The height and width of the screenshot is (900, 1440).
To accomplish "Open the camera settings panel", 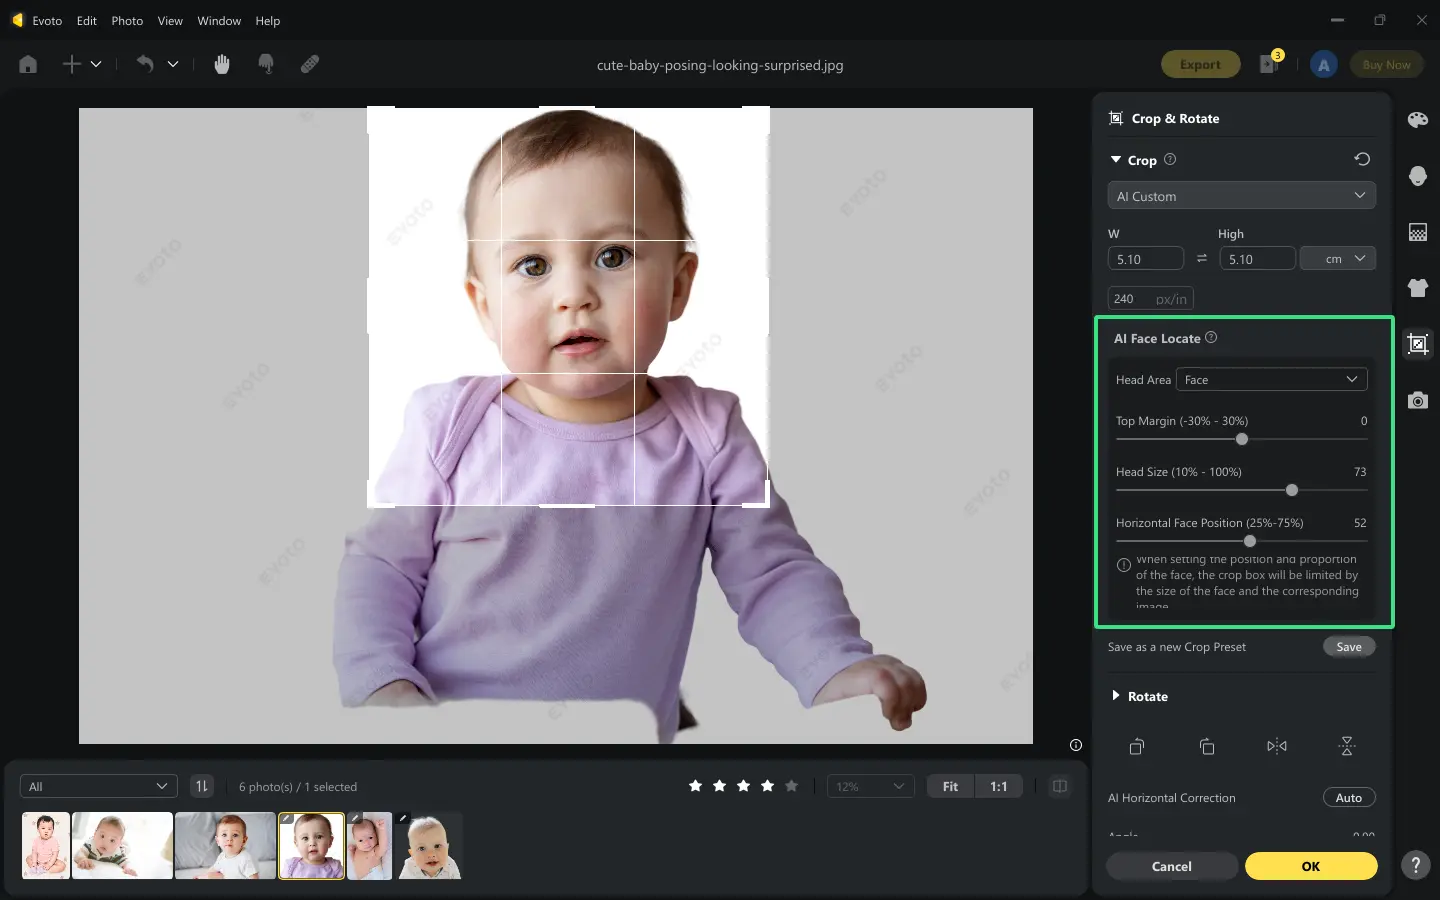I will pos(1417,400).
